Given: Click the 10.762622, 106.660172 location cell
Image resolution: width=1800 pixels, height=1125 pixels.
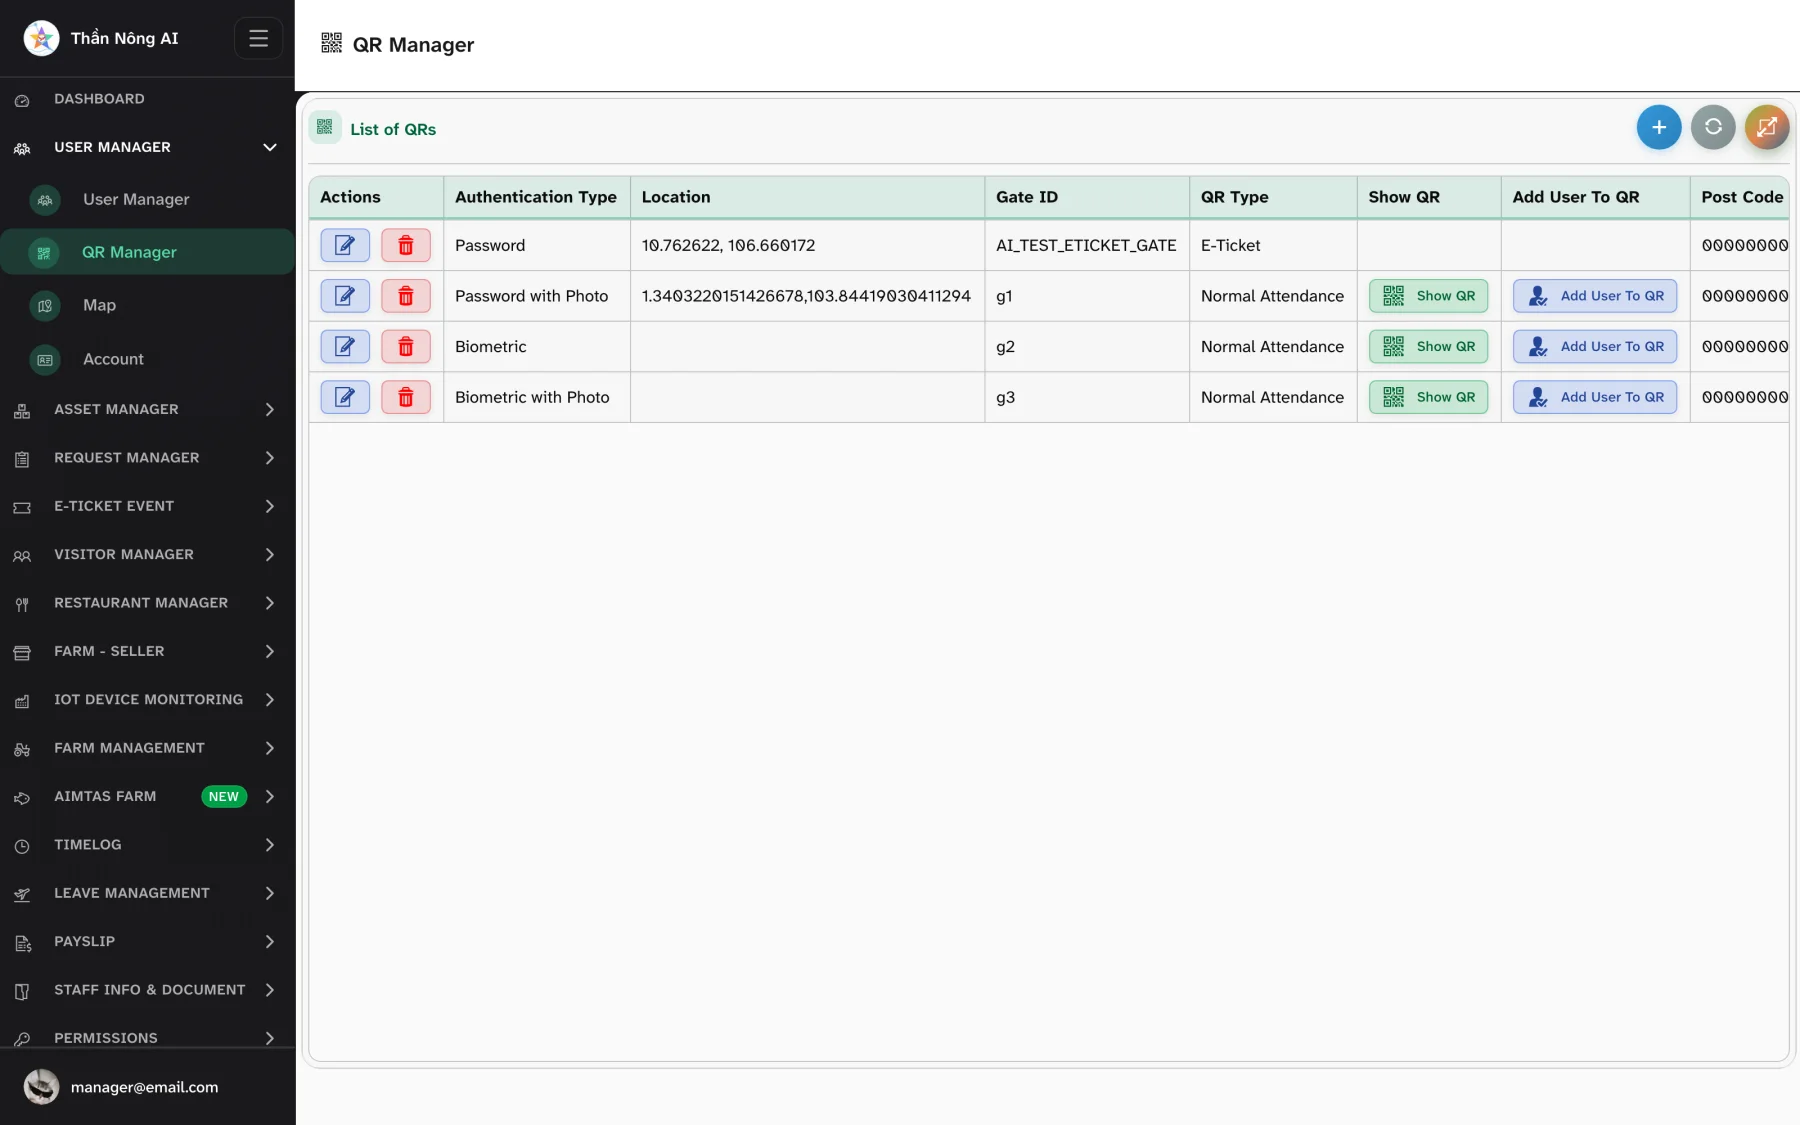Looking at the screenshot, I should pos(807,245).
